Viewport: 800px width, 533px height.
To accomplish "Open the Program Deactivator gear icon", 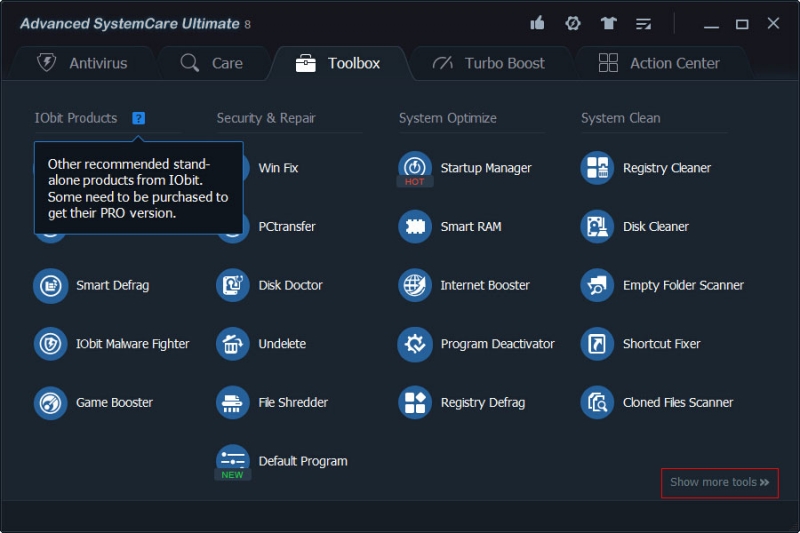I will (415, 344).
